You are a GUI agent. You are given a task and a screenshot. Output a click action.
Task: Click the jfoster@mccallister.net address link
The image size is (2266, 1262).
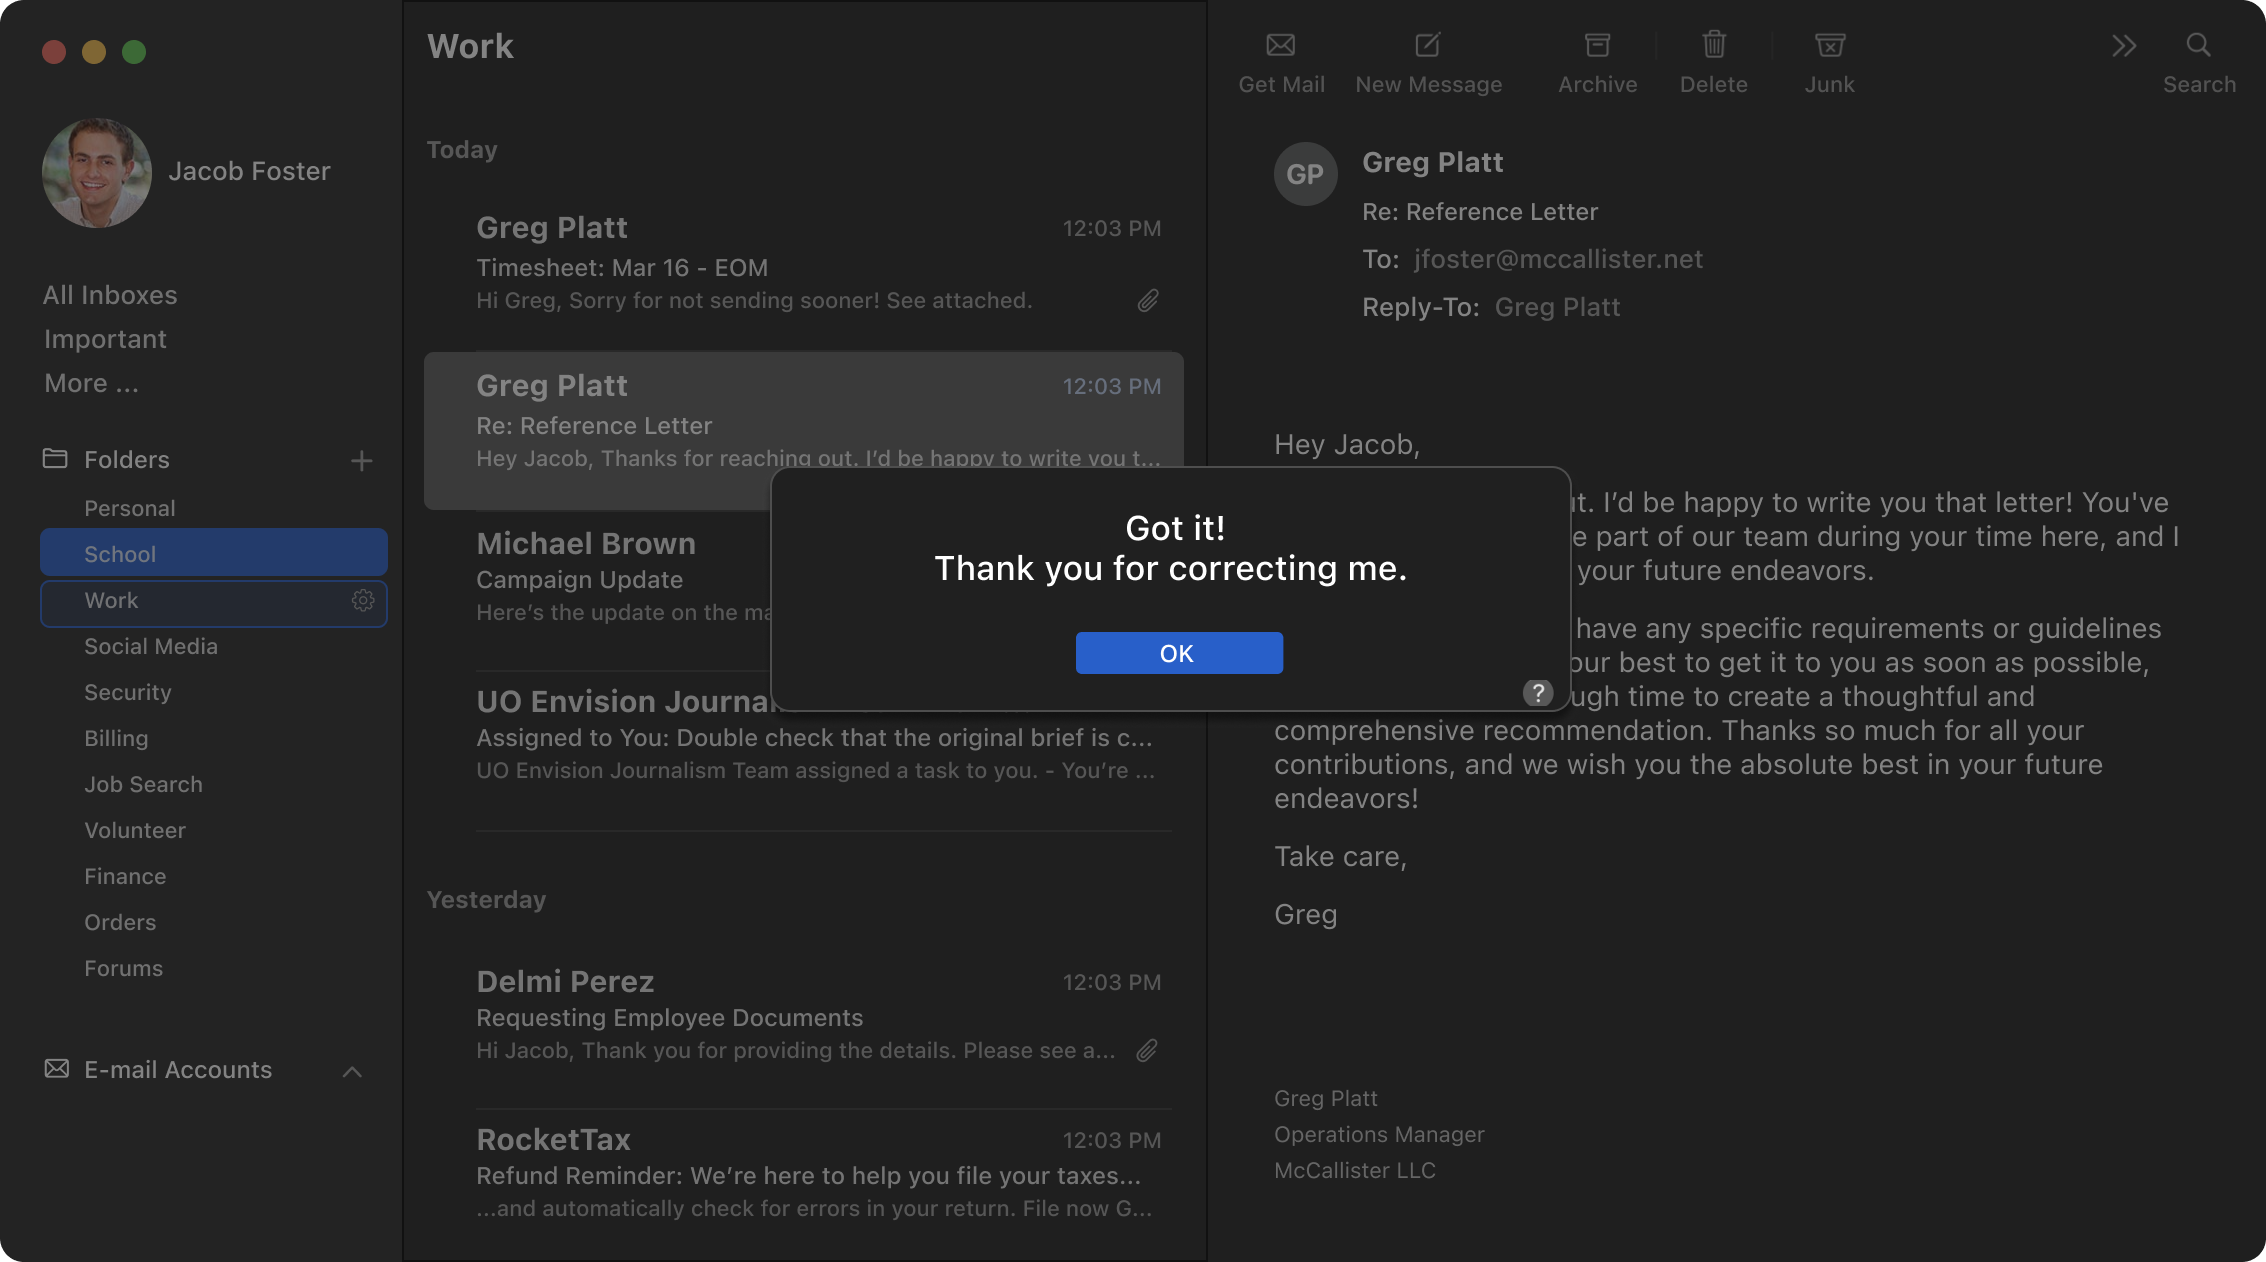[x=1557, y=259]
